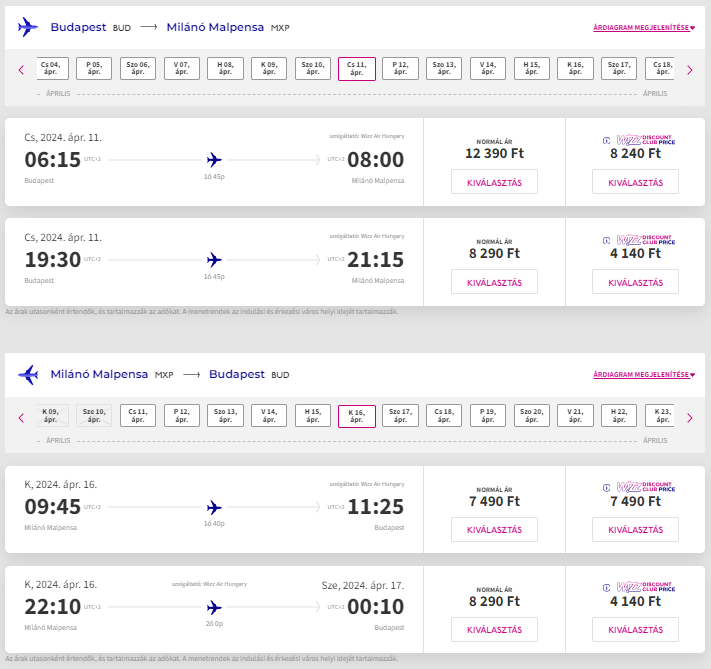This screenshot has height=669, width=711.
Task: Select outbound date tab P 12, ápr.
Action: point(400,68)
